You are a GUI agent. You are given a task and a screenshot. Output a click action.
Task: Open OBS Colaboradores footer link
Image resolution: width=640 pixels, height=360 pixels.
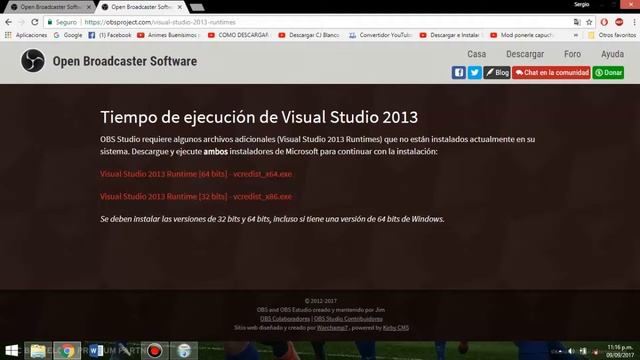coord(285,319)
